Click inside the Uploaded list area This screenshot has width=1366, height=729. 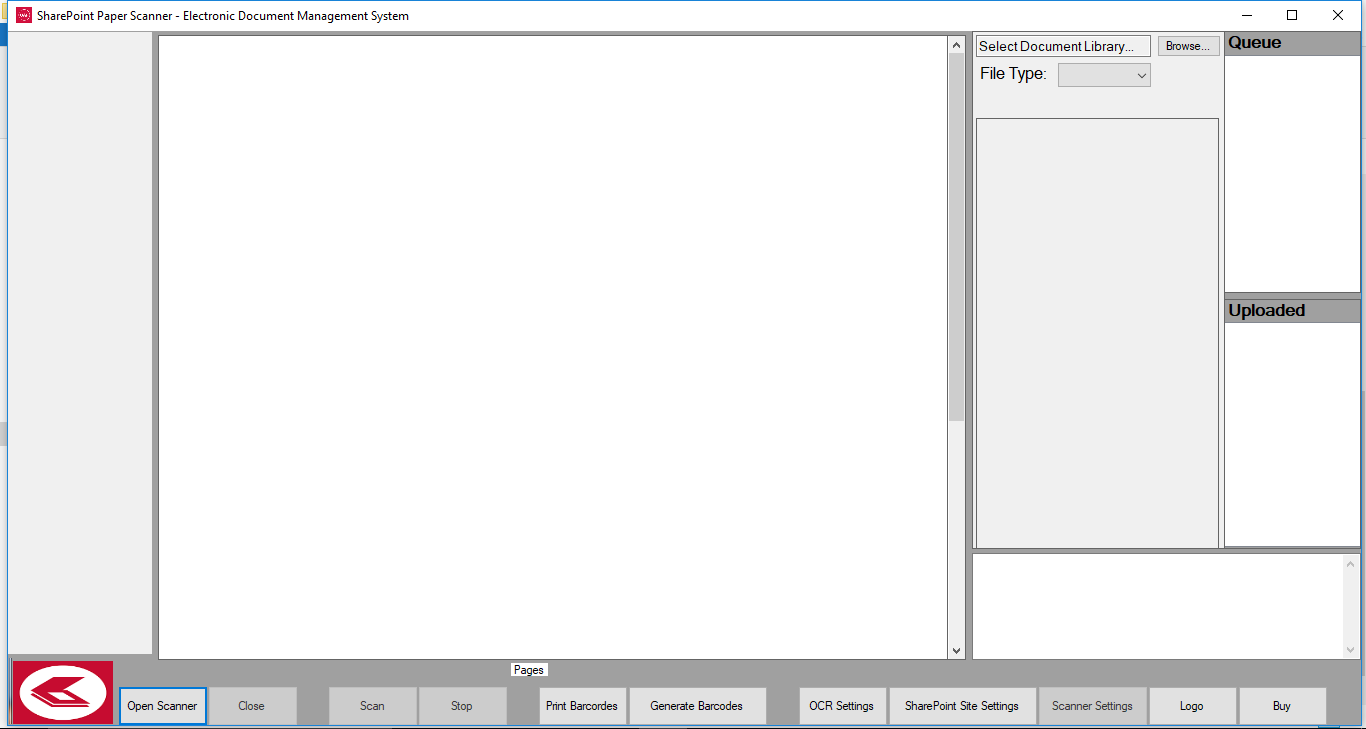tap(1292, 434)
